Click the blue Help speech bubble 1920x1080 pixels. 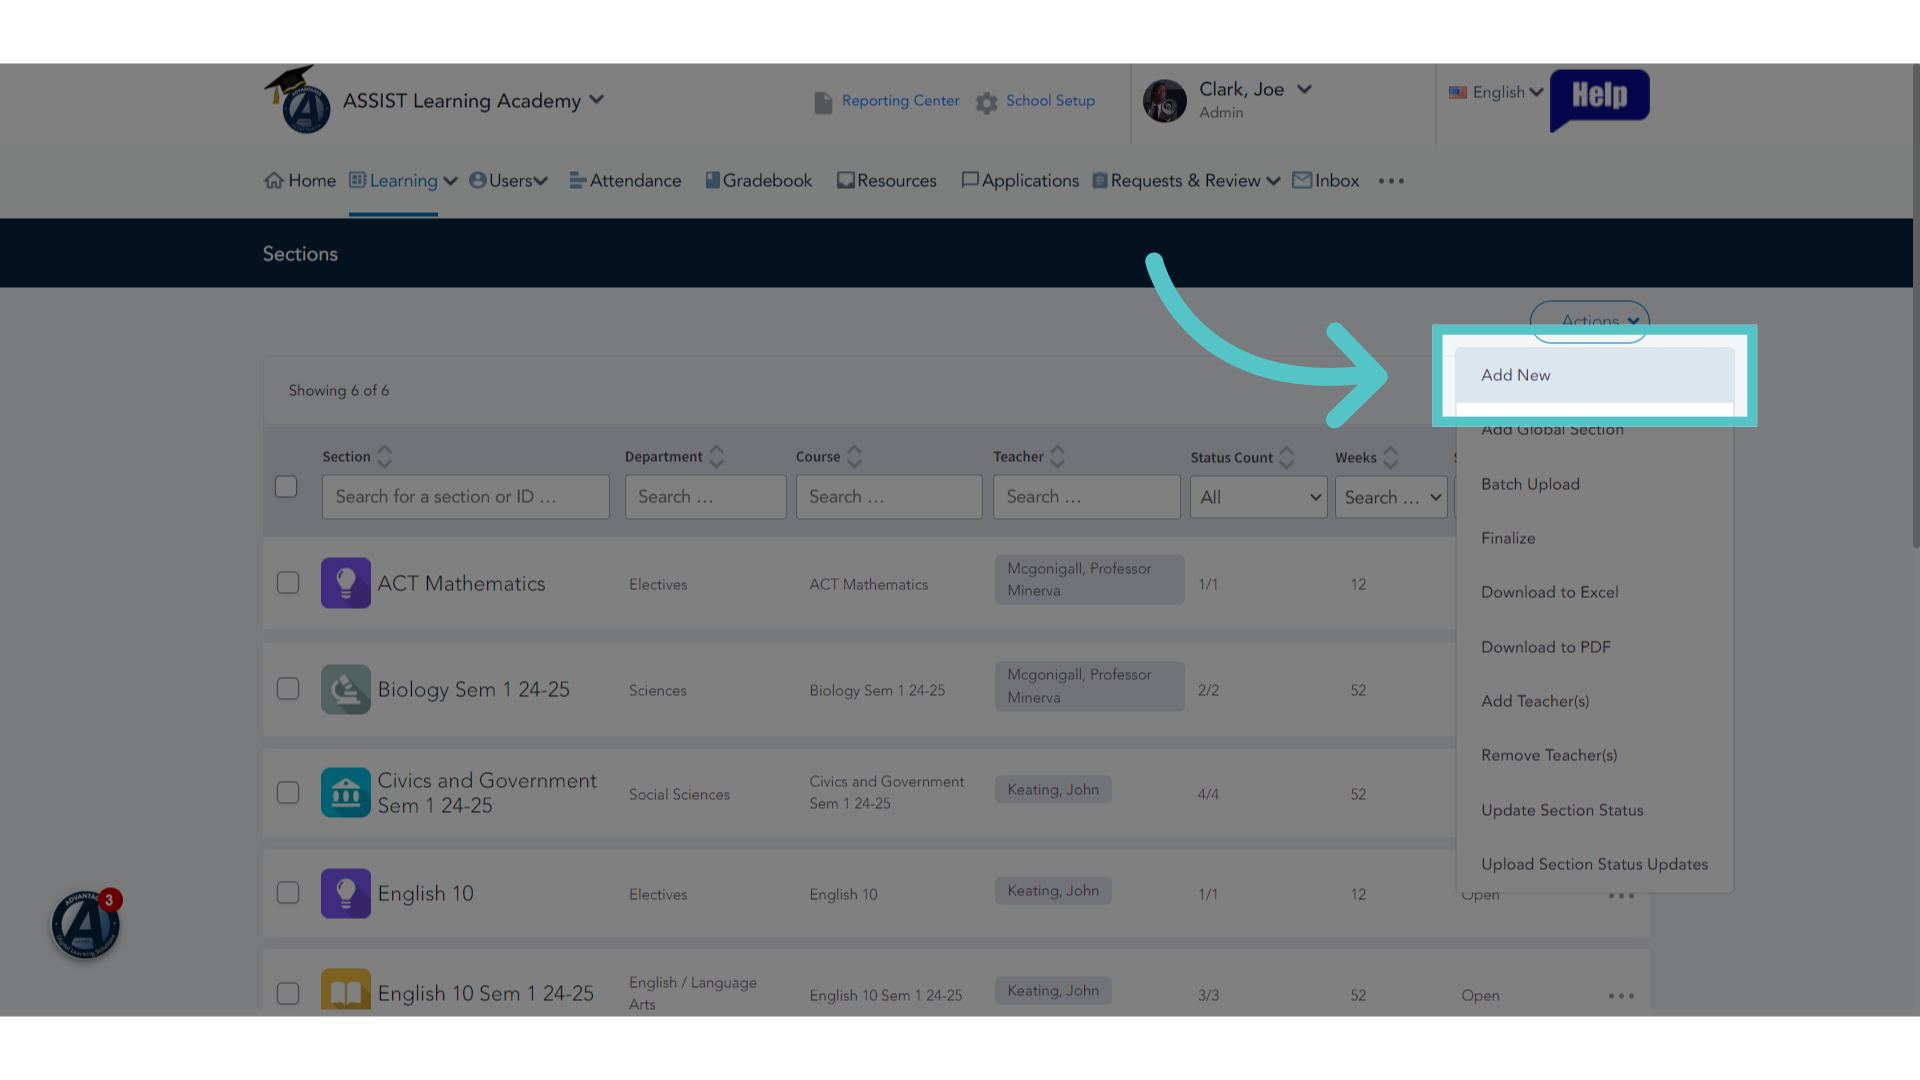click(1599, 99)
